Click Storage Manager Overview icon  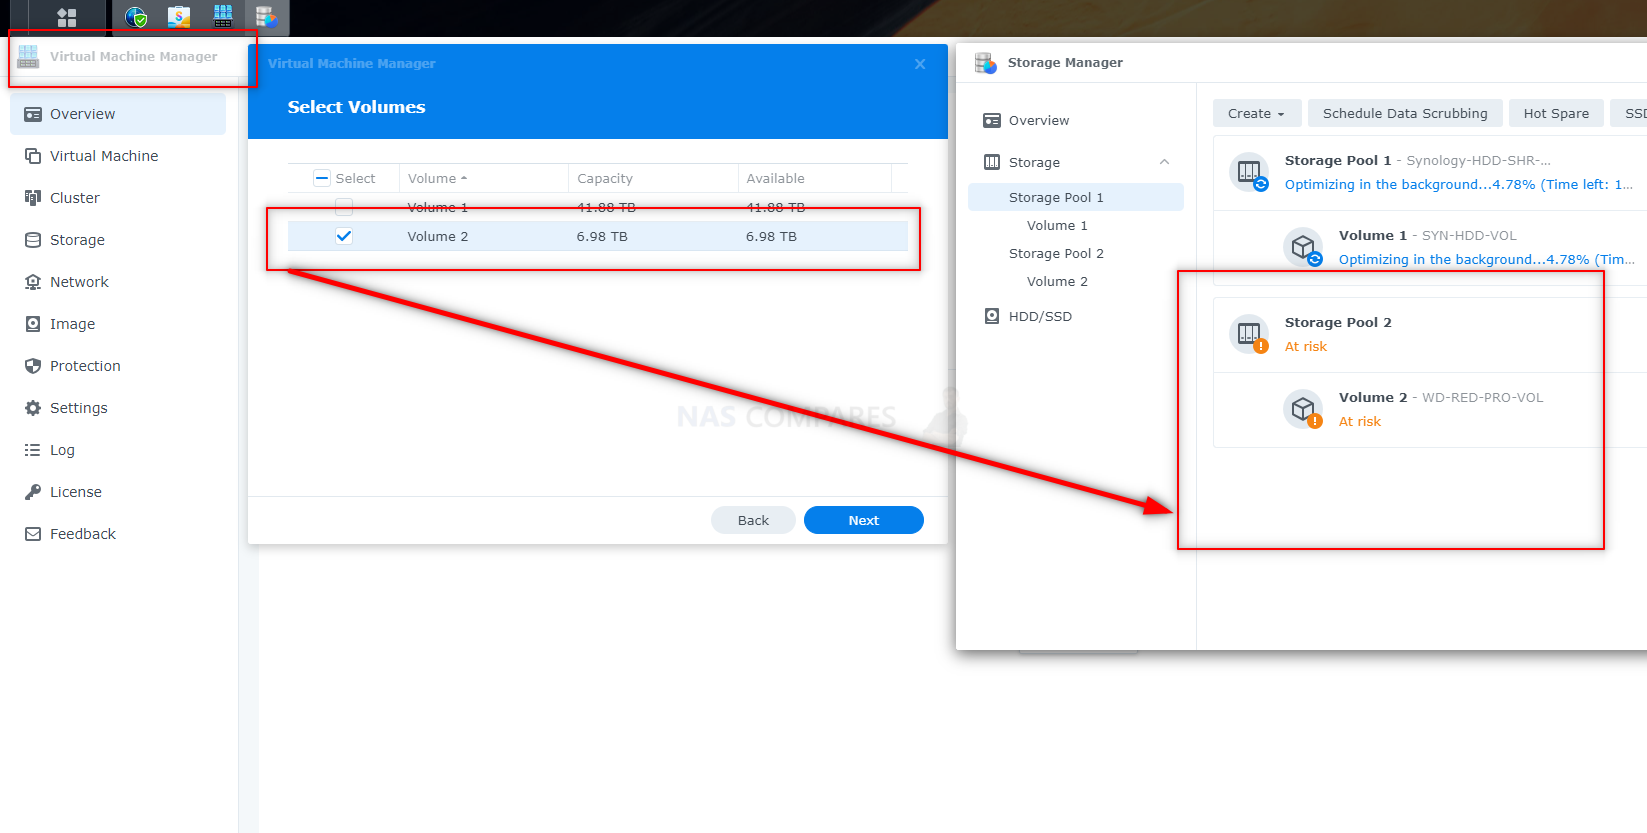click(992, 121)
